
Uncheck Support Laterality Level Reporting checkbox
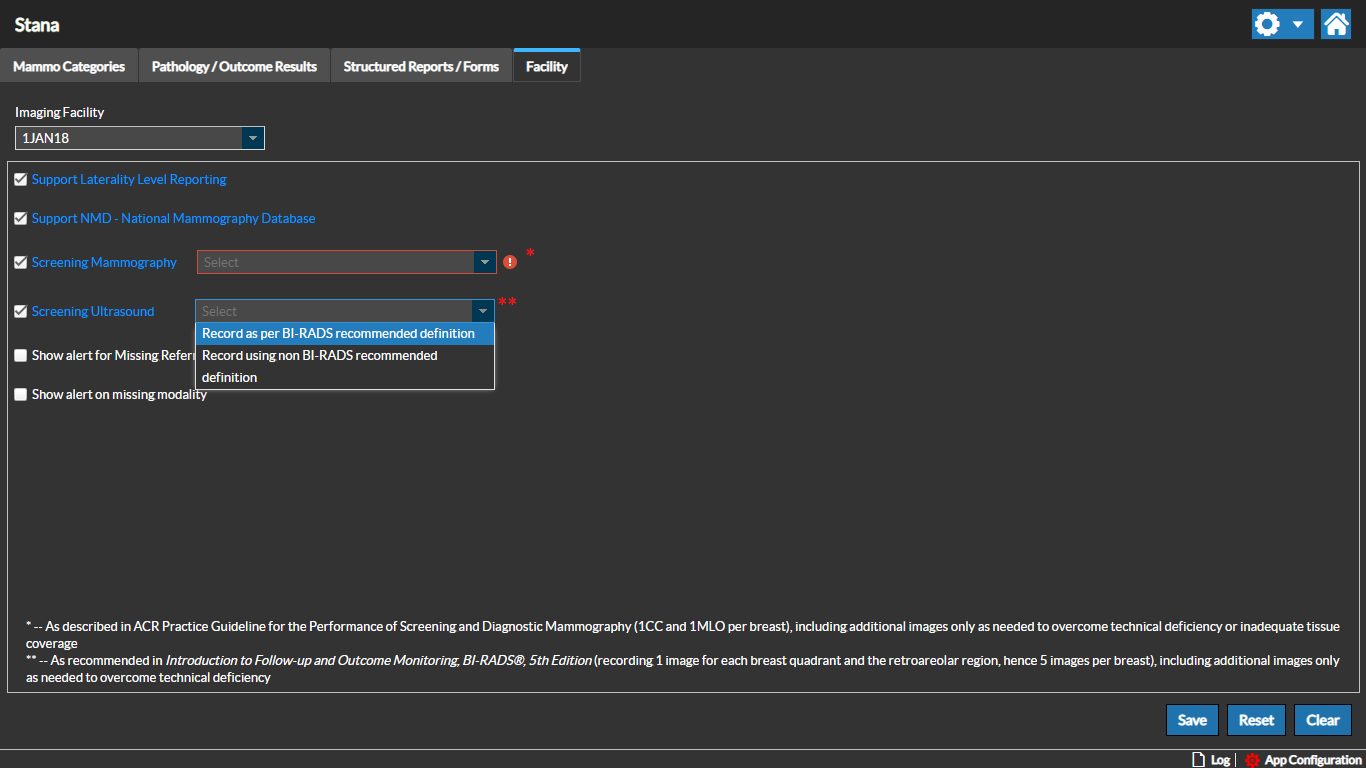click(21, 180)
